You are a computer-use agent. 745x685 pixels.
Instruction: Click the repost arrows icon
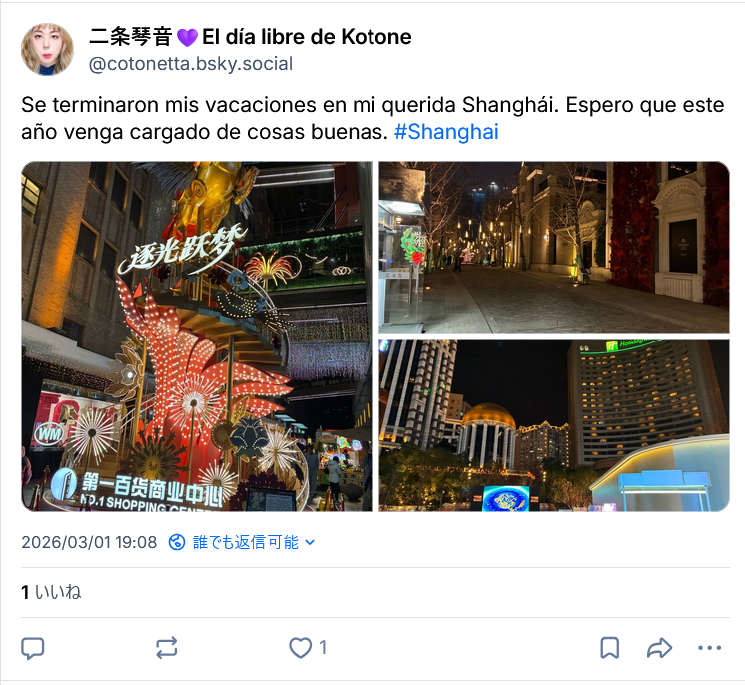(167, 648)
